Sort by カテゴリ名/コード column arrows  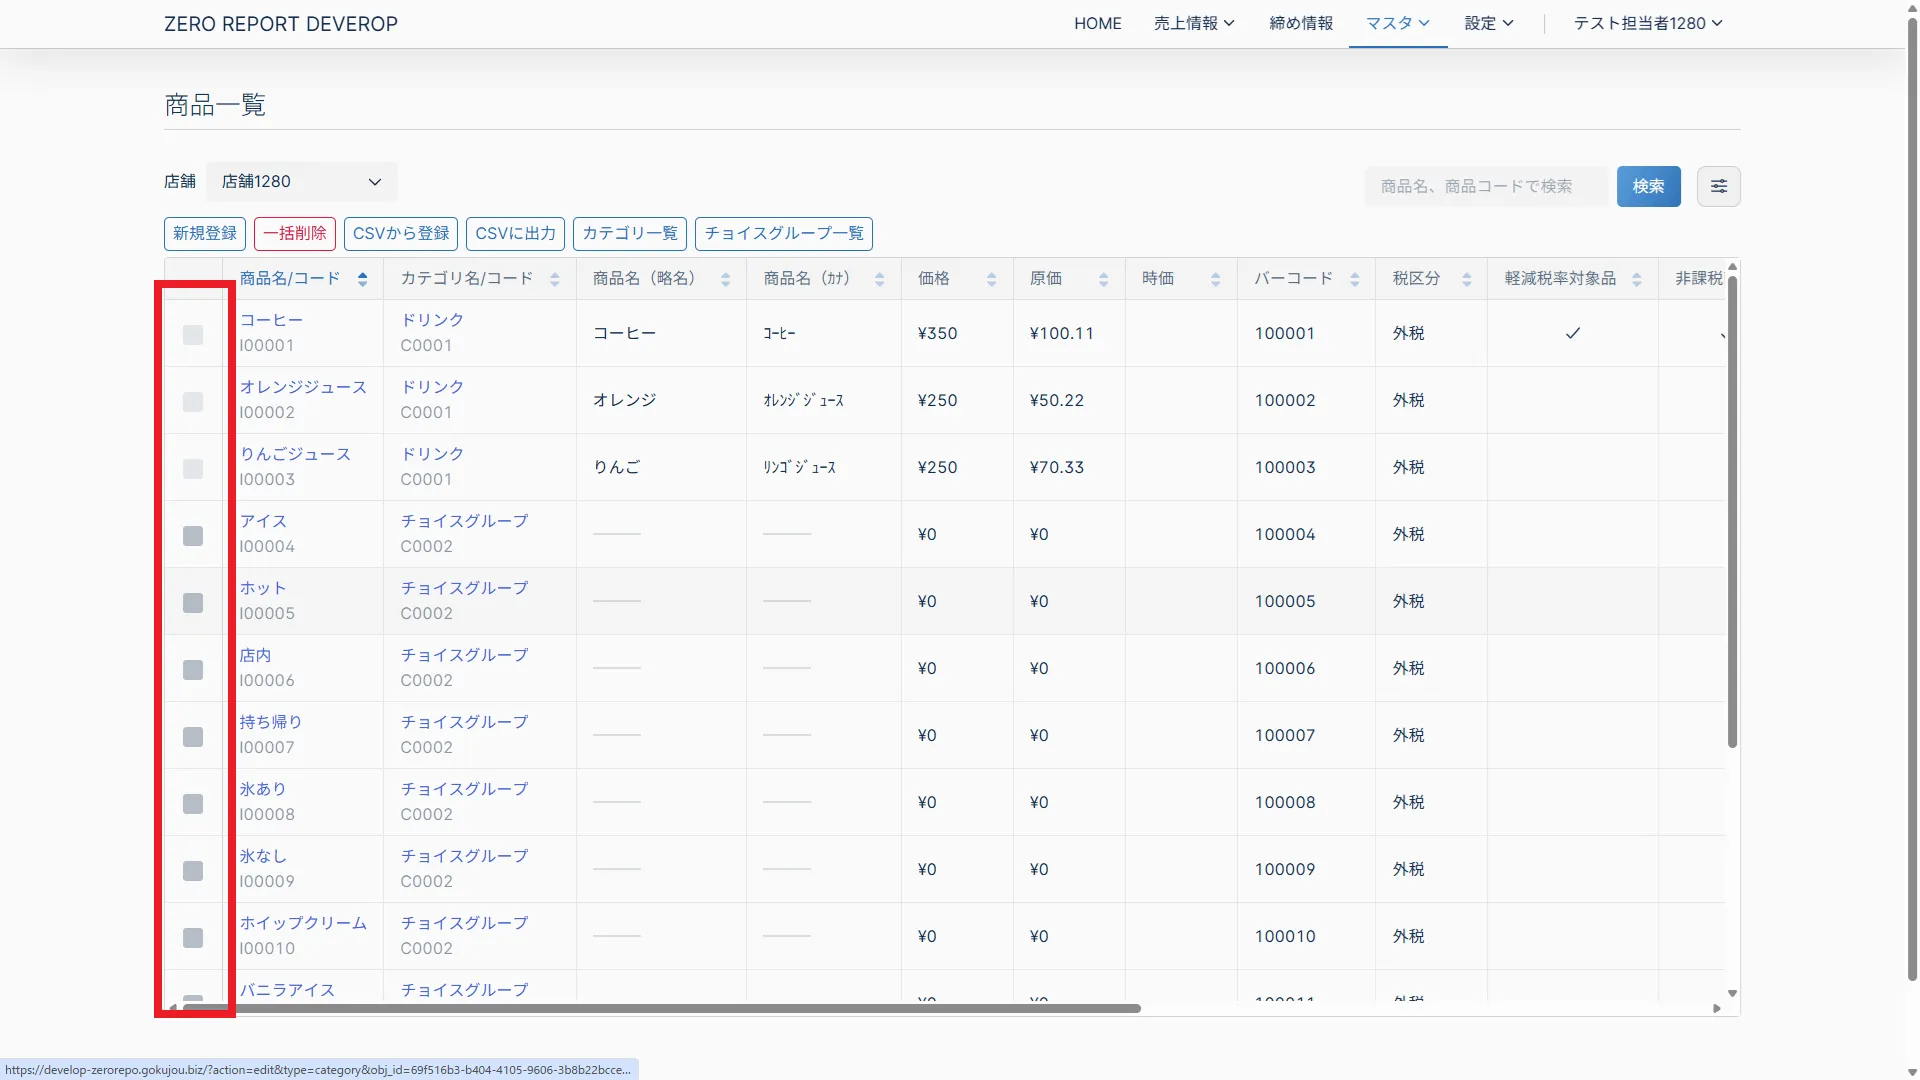[x=554, y=279]
